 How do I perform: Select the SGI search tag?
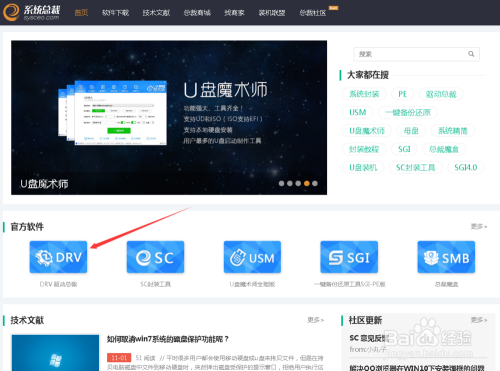pos(404,149)
